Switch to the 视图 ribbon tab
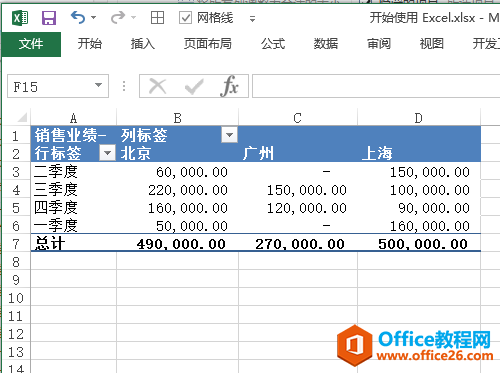This screenshot has height=373, width=500. tap(431, 44)
